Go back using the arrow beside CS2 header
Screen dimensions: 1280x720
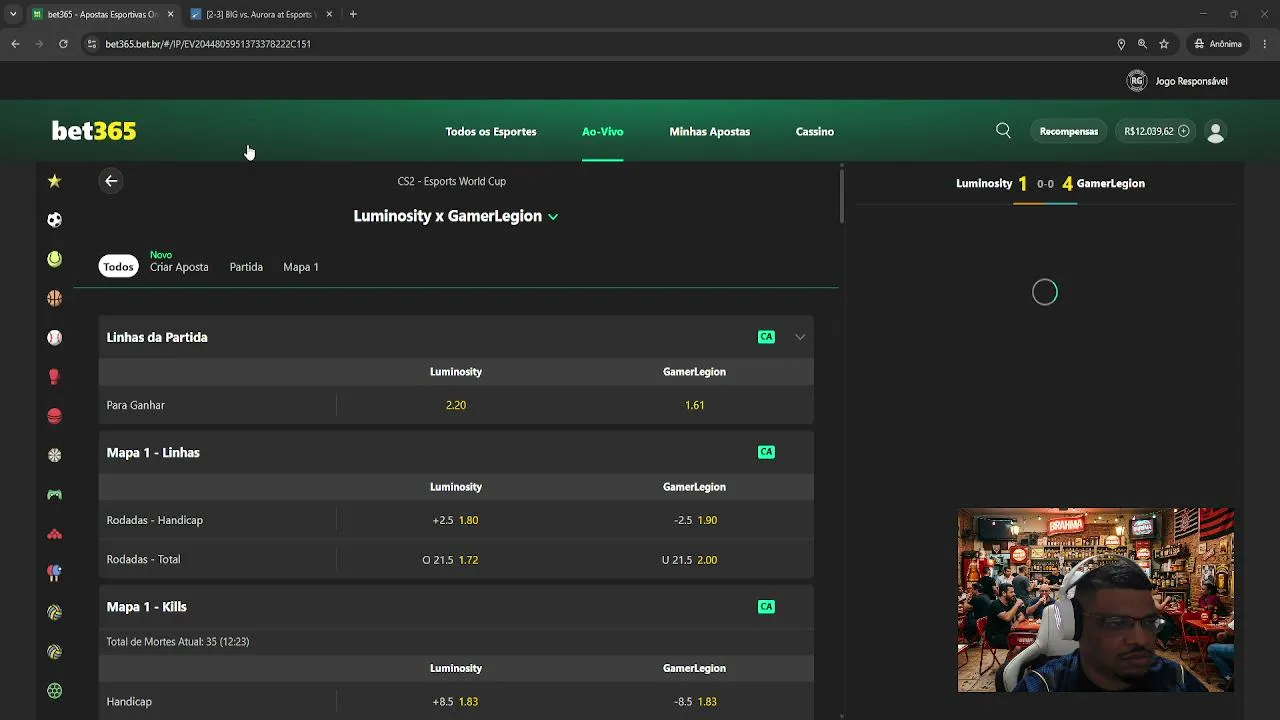(x=111, y=181)
